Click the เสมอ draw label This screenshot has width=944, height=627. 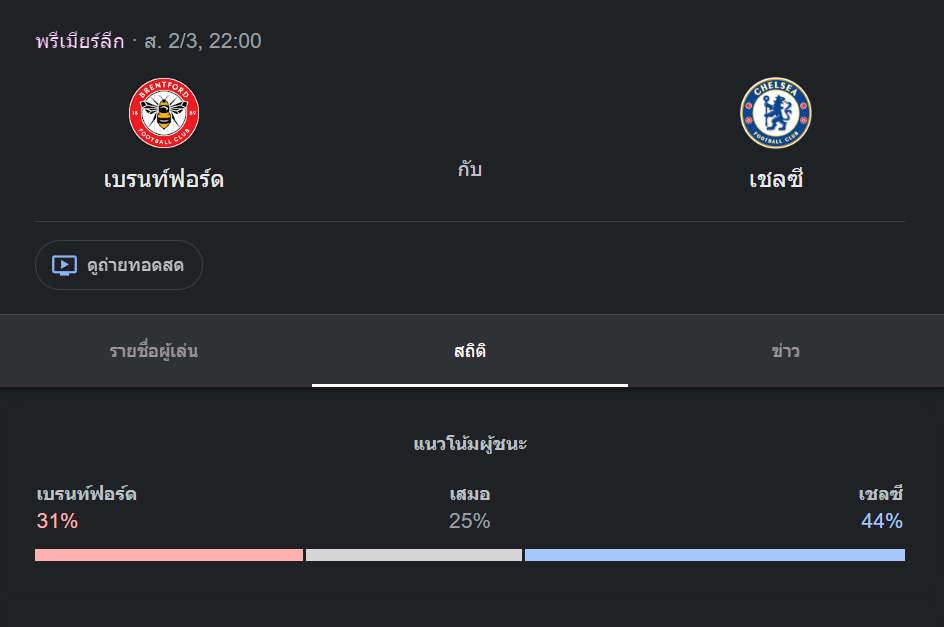coord(469,493)
